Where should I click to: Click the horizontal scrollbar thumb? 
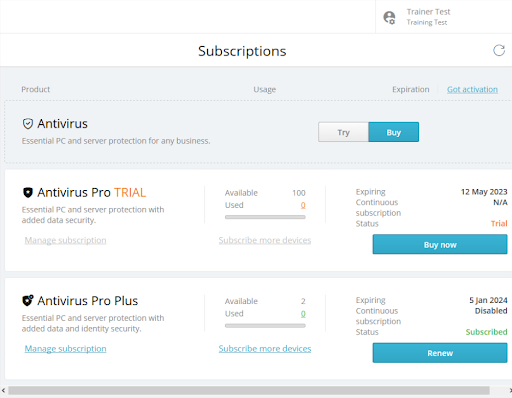click(249, 390)
